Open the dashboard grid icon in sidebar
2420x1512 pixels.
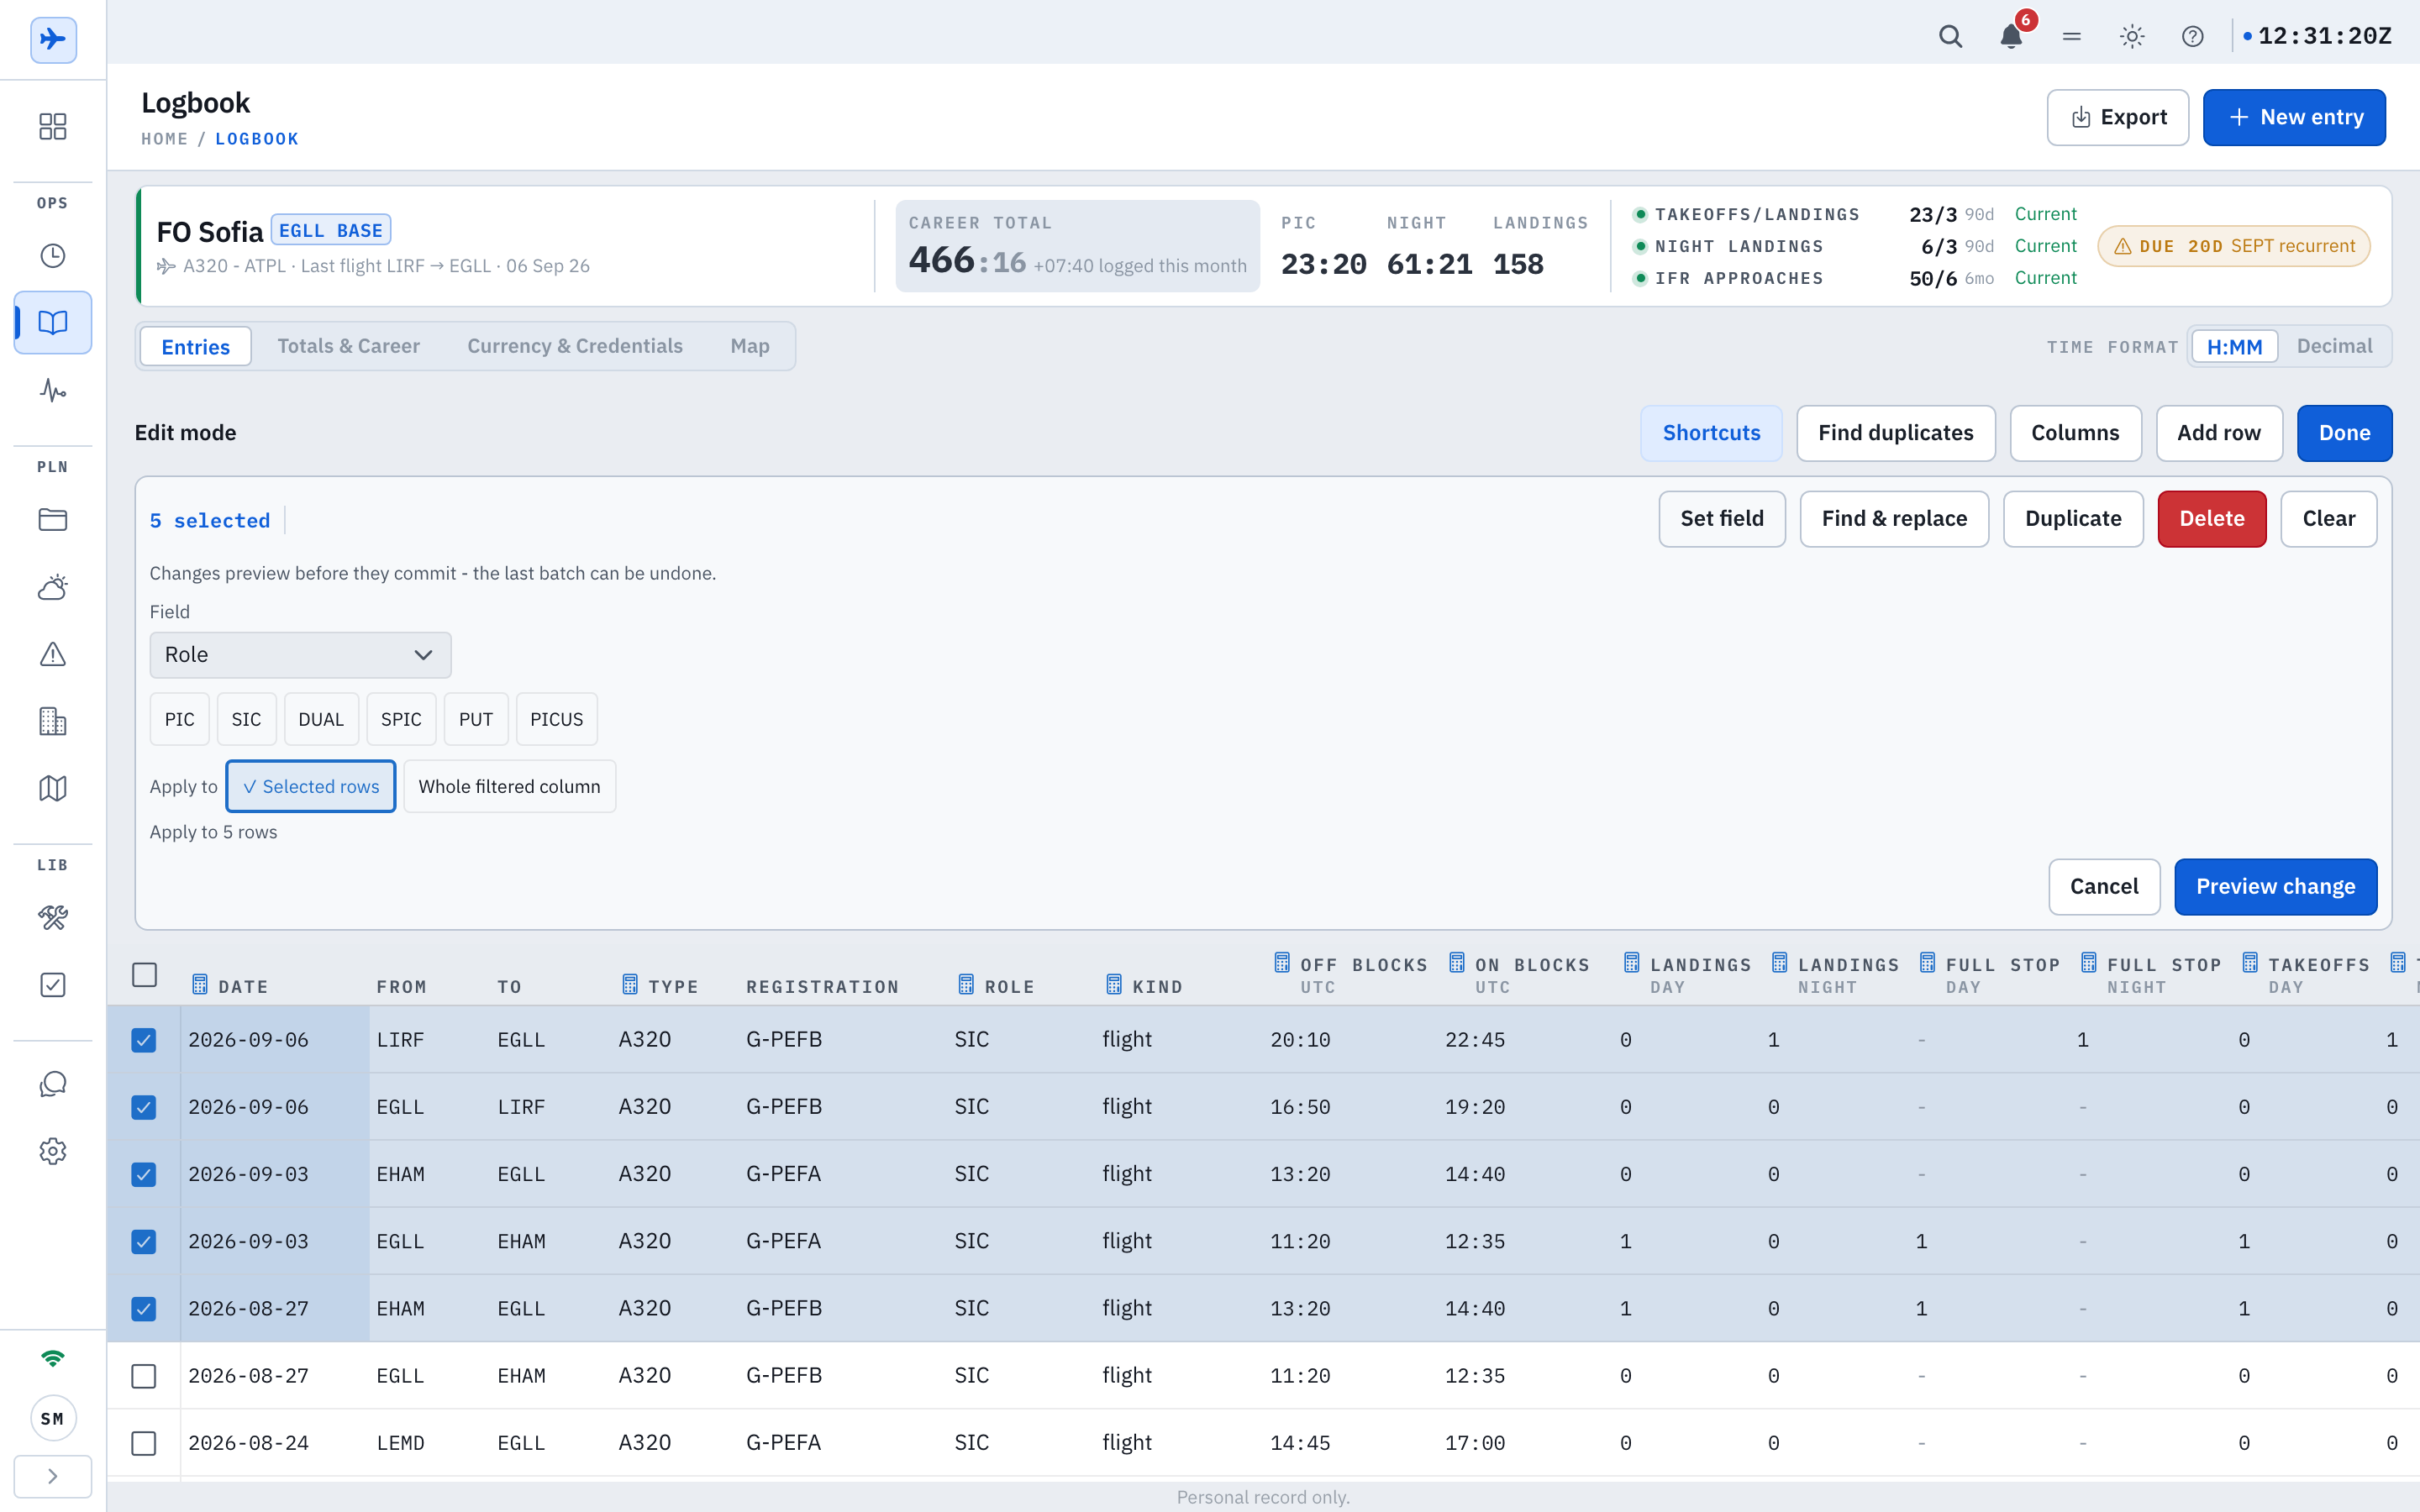click(53, 126)
